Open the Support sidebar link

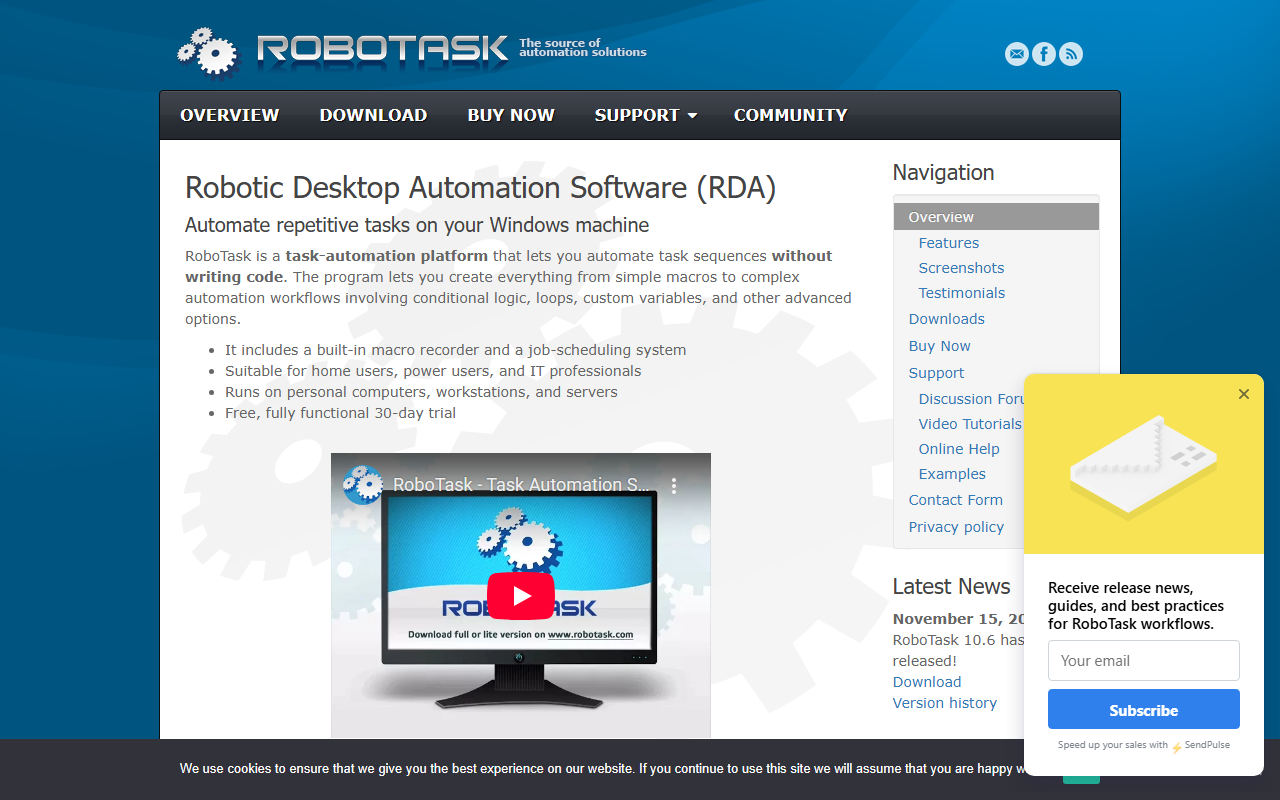click(937, 373)
